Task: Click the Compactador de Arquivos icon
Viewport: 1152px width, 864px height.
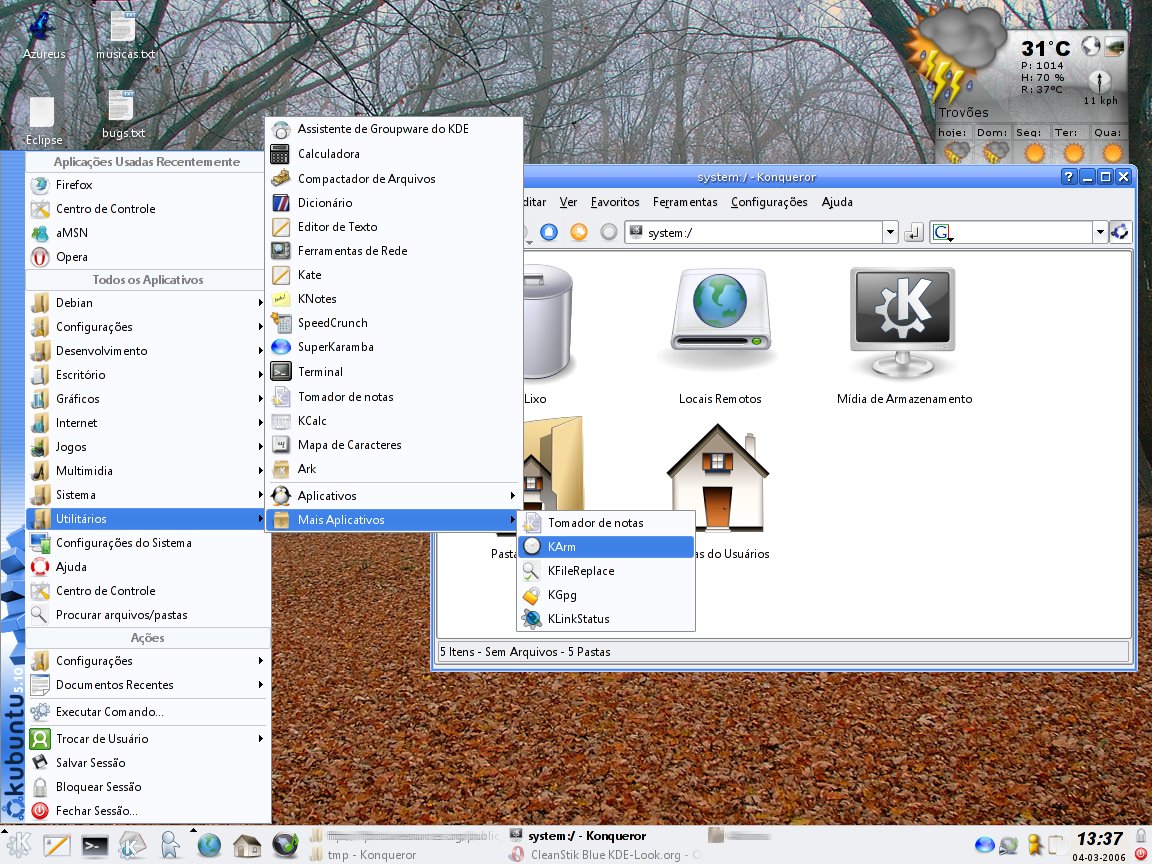Action: [x=280, y=179]
